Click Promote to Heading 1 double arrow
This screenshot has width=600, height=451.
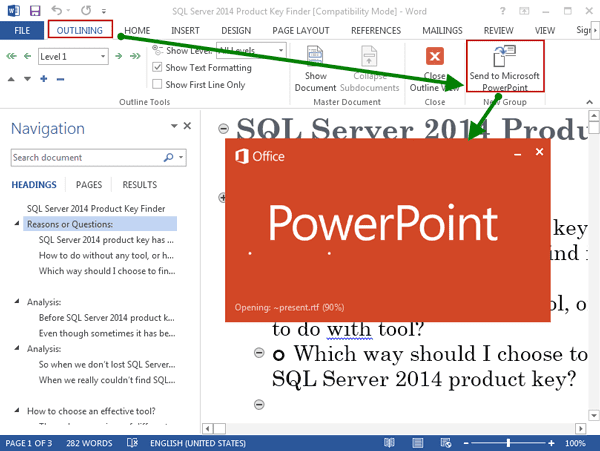tap(11, 56)
